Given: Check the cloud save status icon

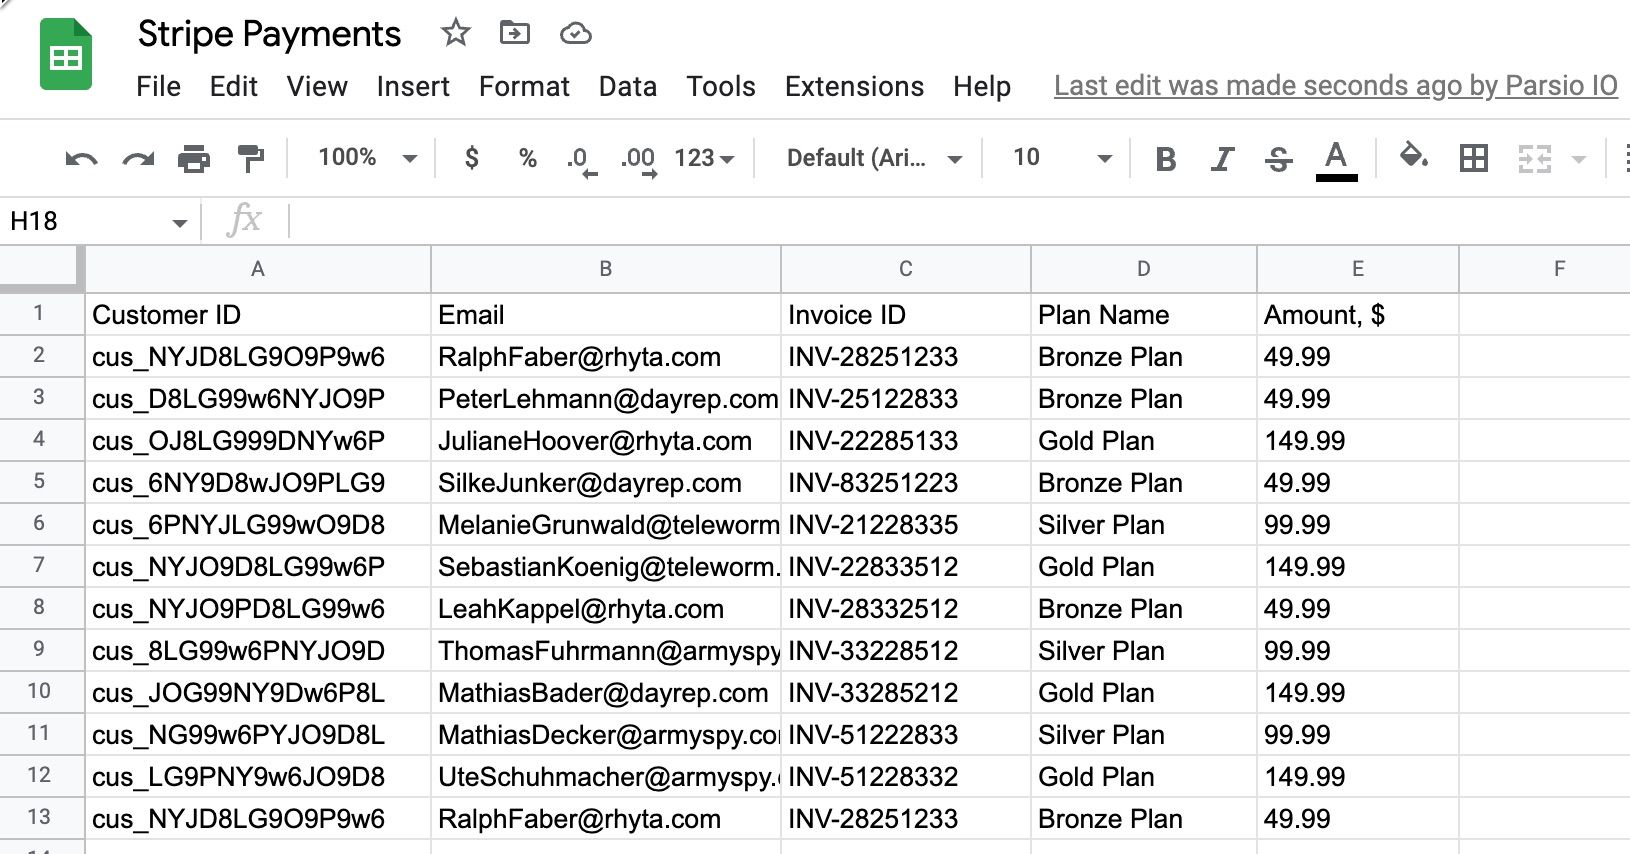Looking at the screenshot, I should point(575,34).
